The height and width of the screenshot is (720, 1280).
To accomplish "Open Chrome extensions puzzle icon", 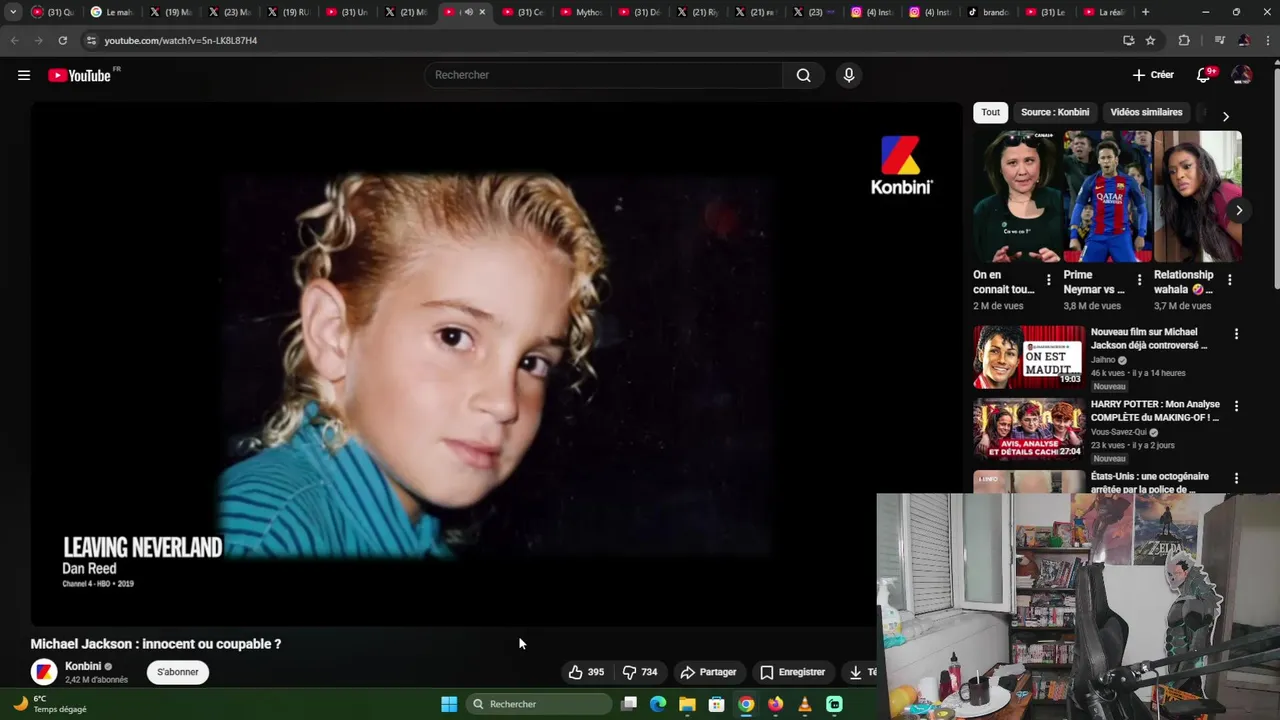I will (x=1184, y=40).
